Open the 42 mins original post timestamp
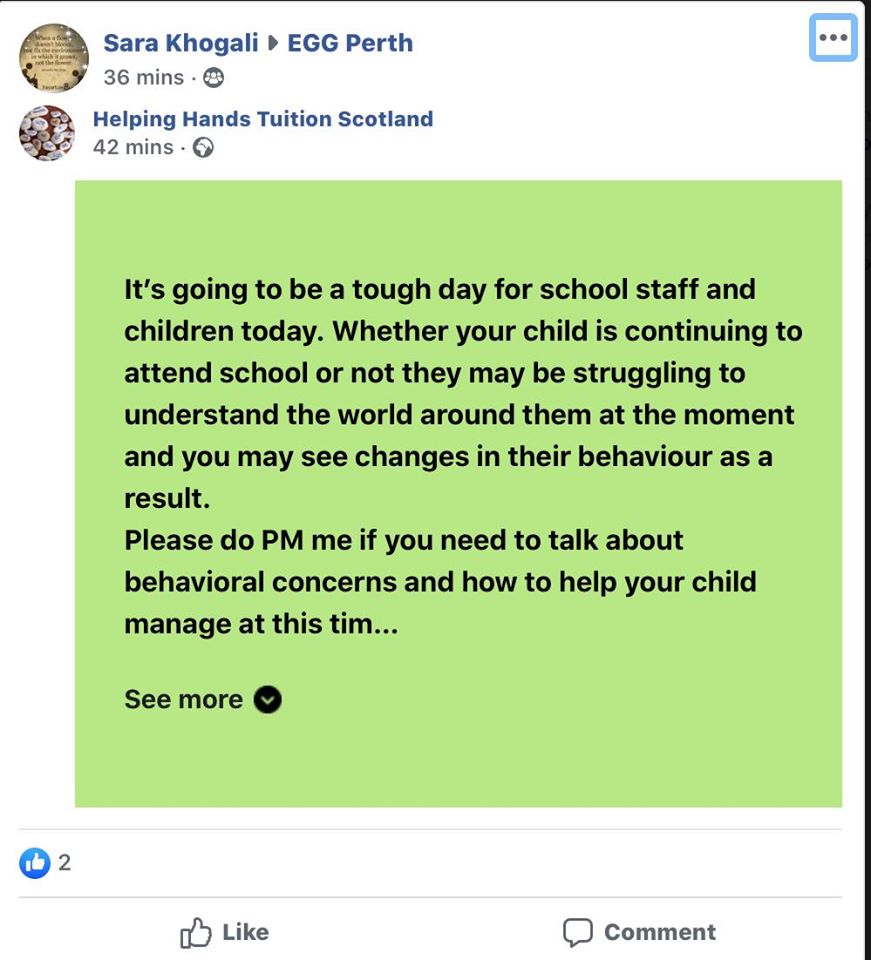The image size is (871, 960). [x=132, y=147]
